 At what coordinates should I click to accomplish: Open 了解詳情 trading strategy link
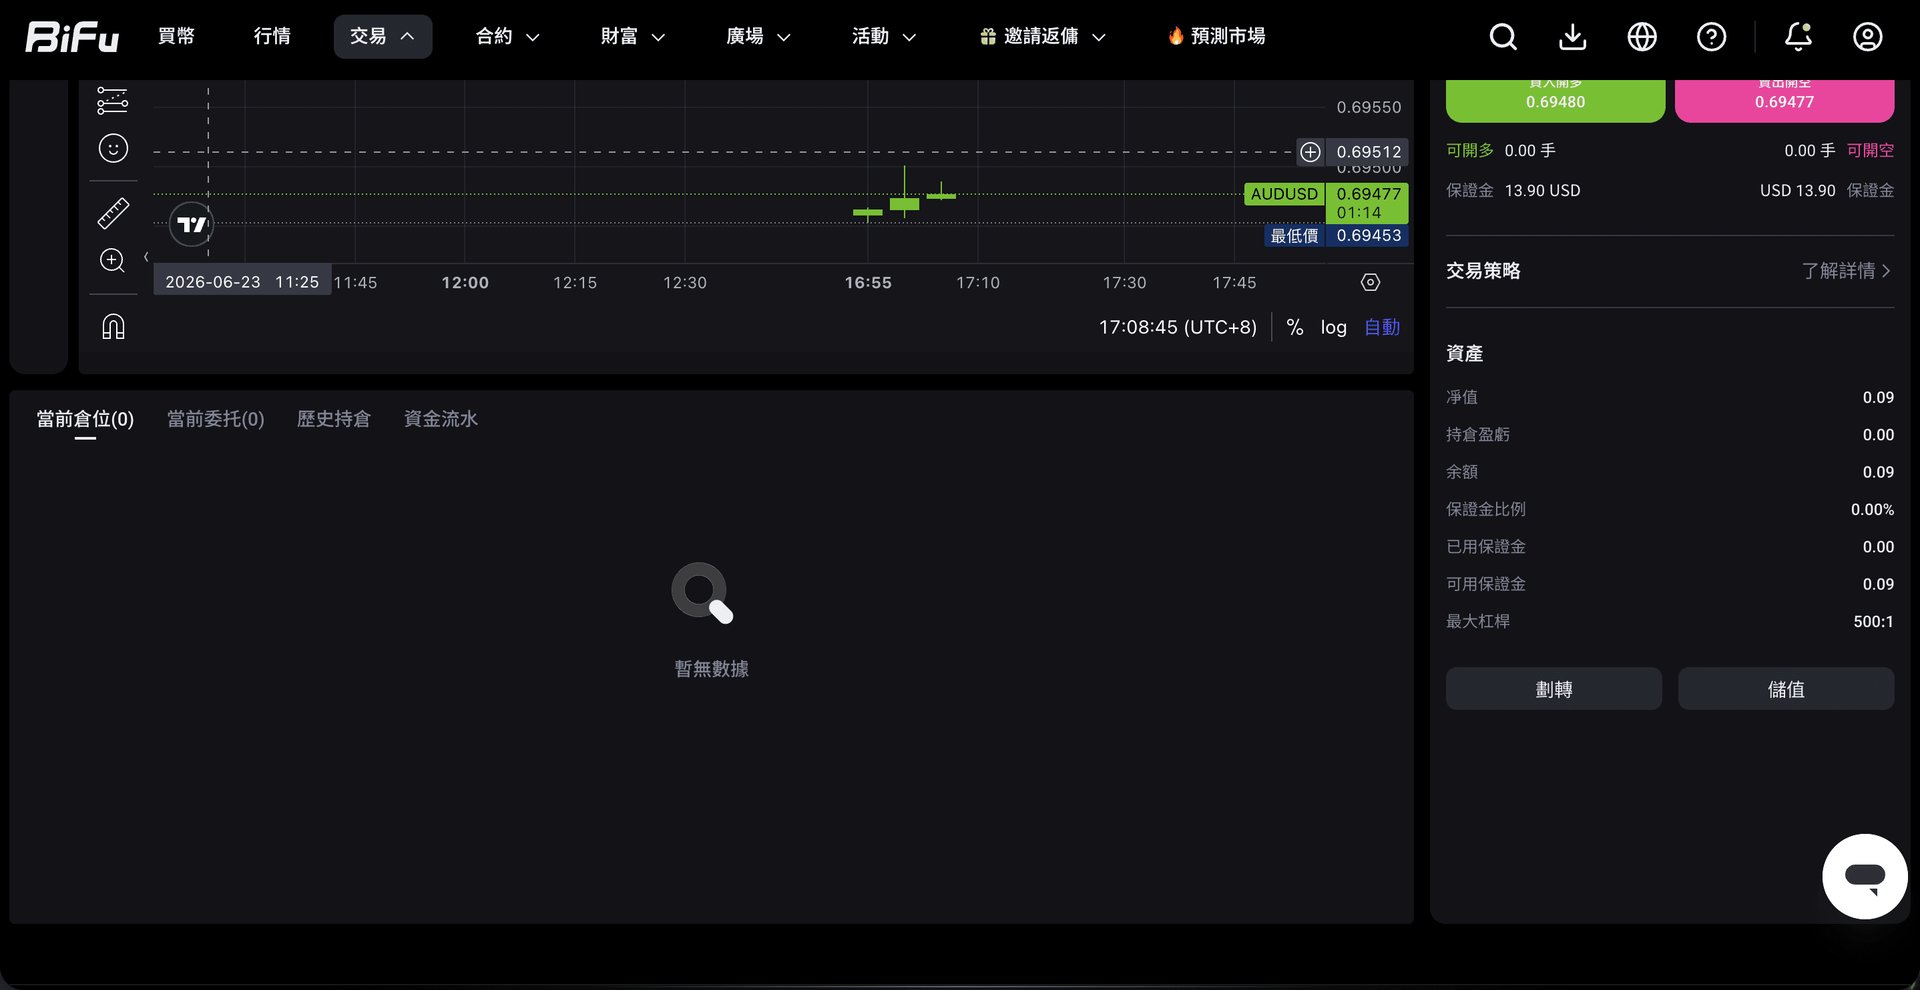point(1846,271)
